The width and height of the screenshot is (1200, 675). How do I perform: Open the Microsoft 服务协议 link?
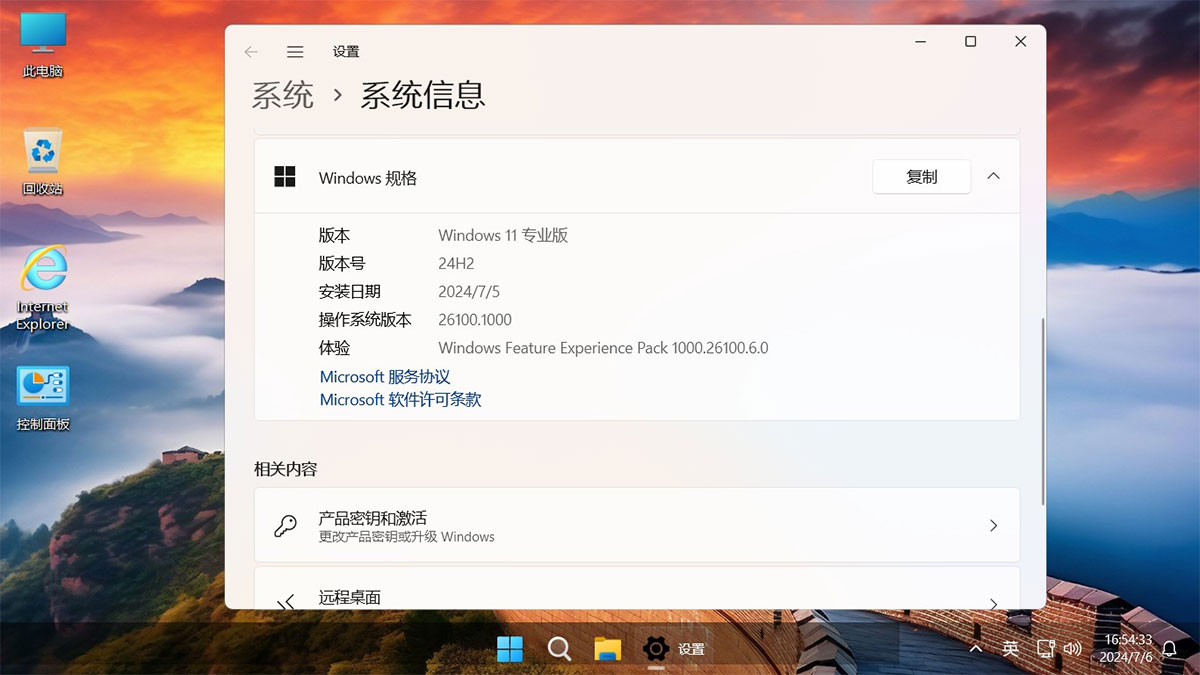pyautogui.click(x=385, y=376)
